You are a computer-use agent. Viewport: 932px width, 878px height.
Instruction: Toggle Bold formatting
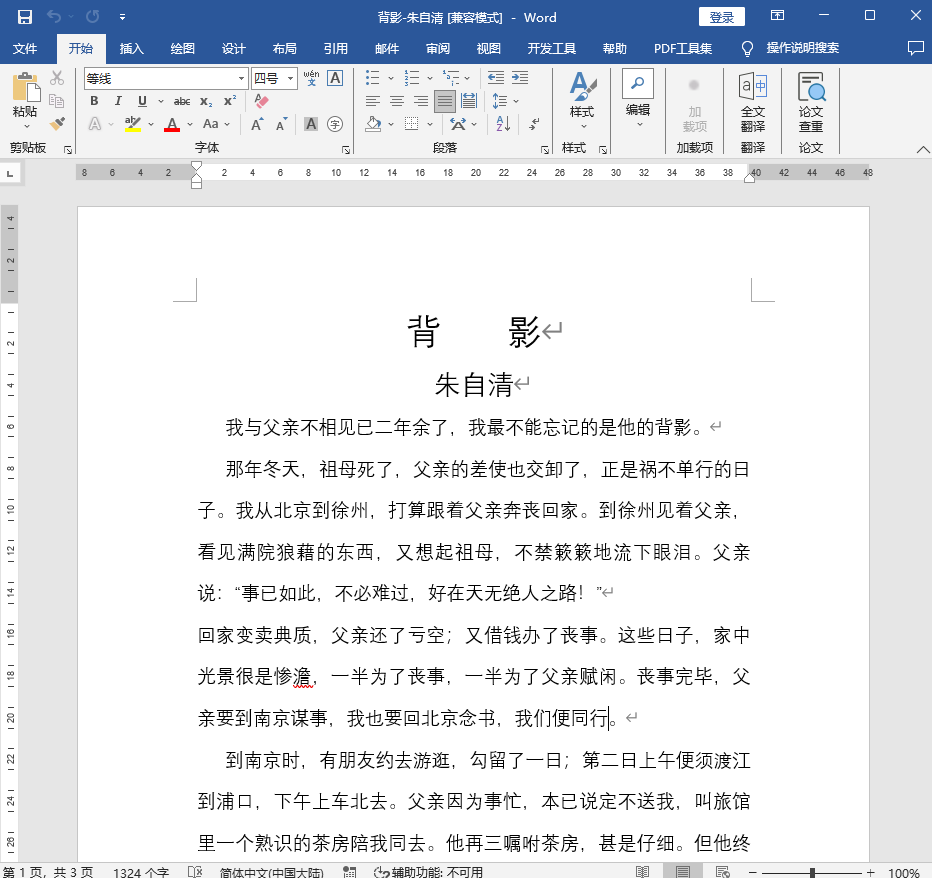94,101
